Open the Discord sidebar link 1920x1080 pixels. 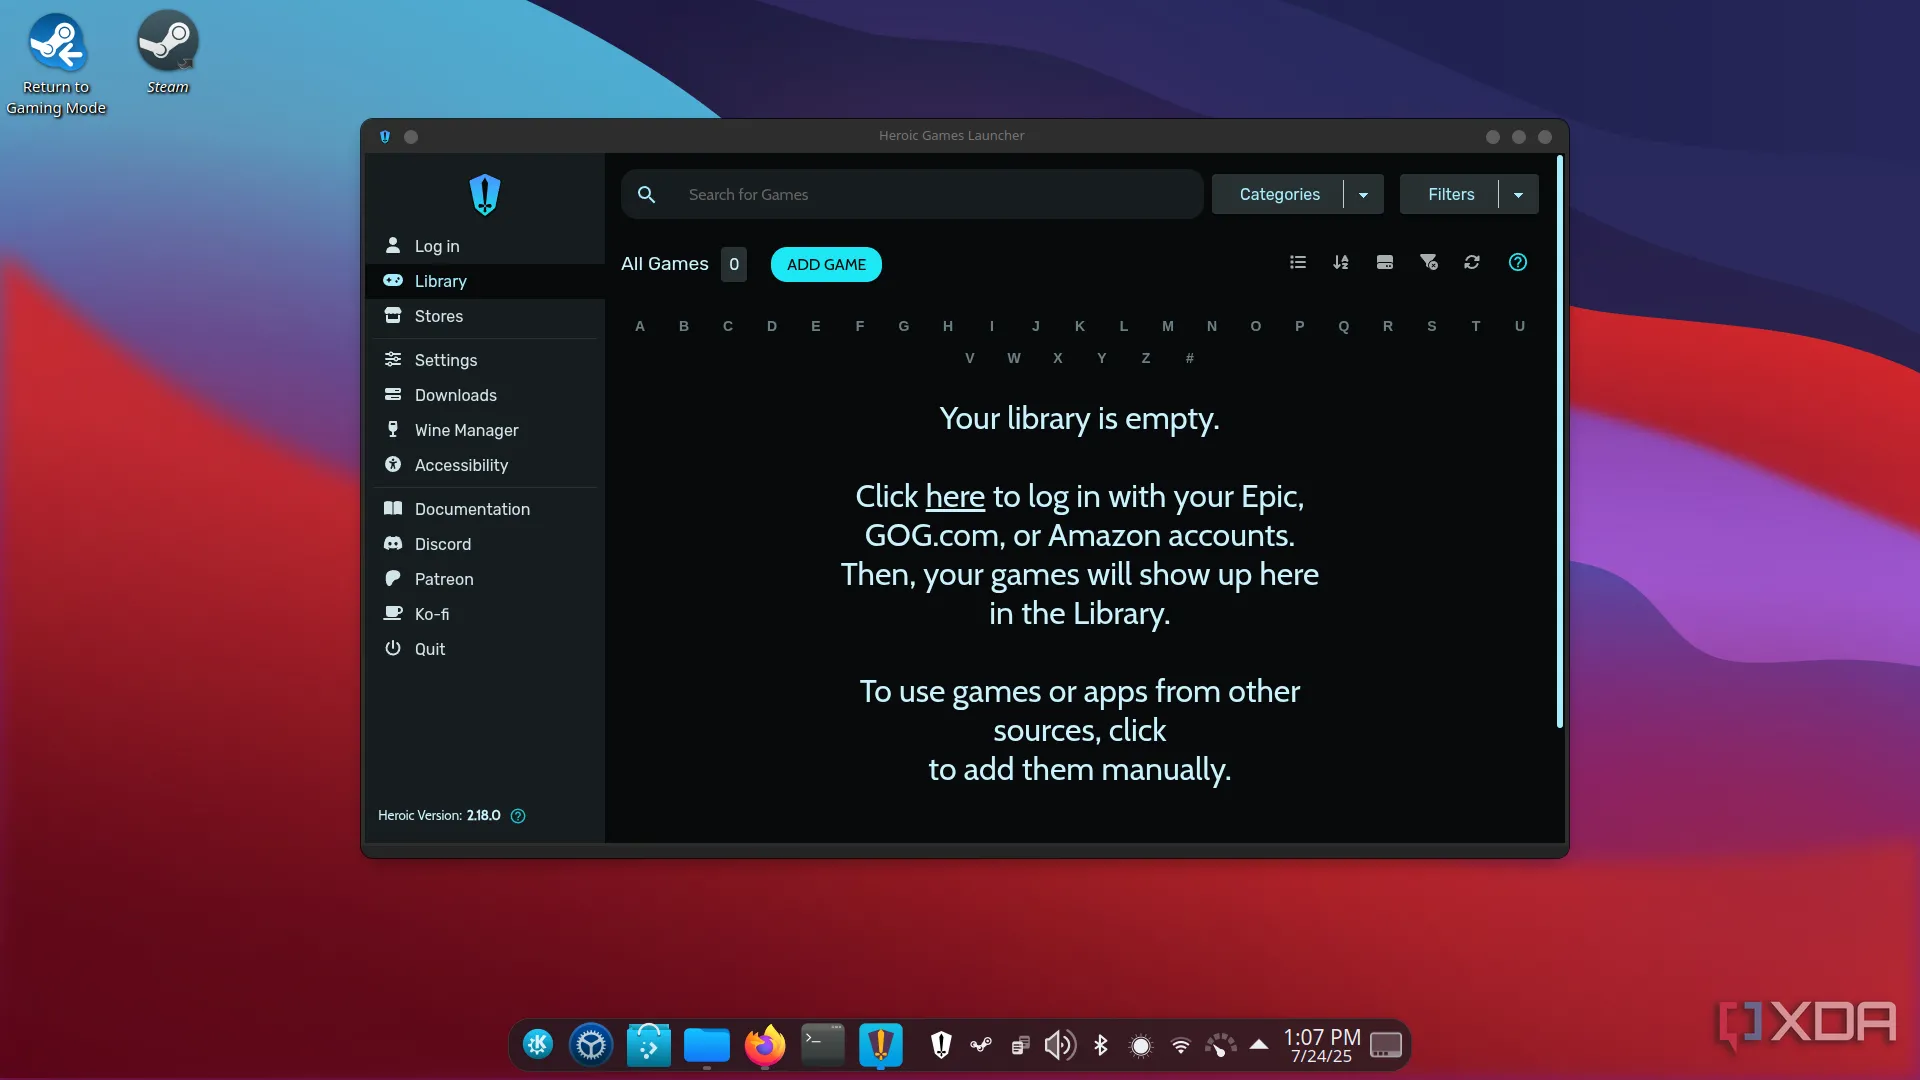[x=485, y=544]
